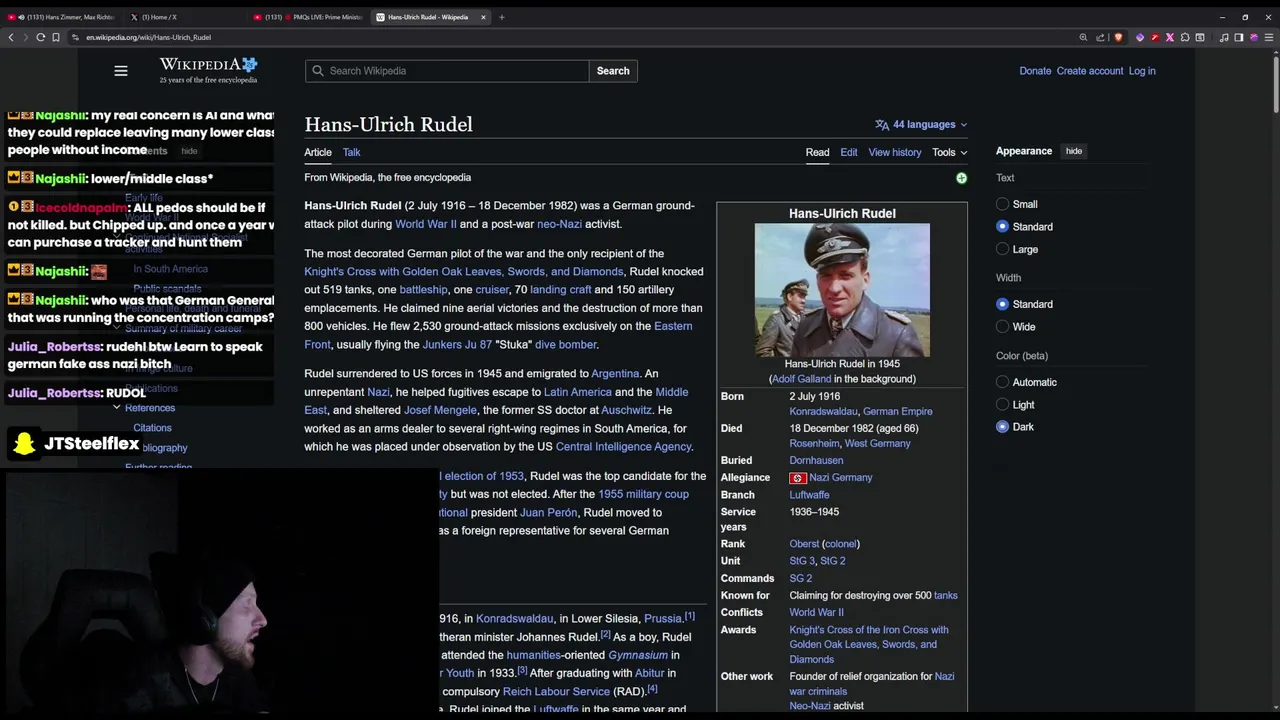
Task: Select Large text size
Action: 1003,249
